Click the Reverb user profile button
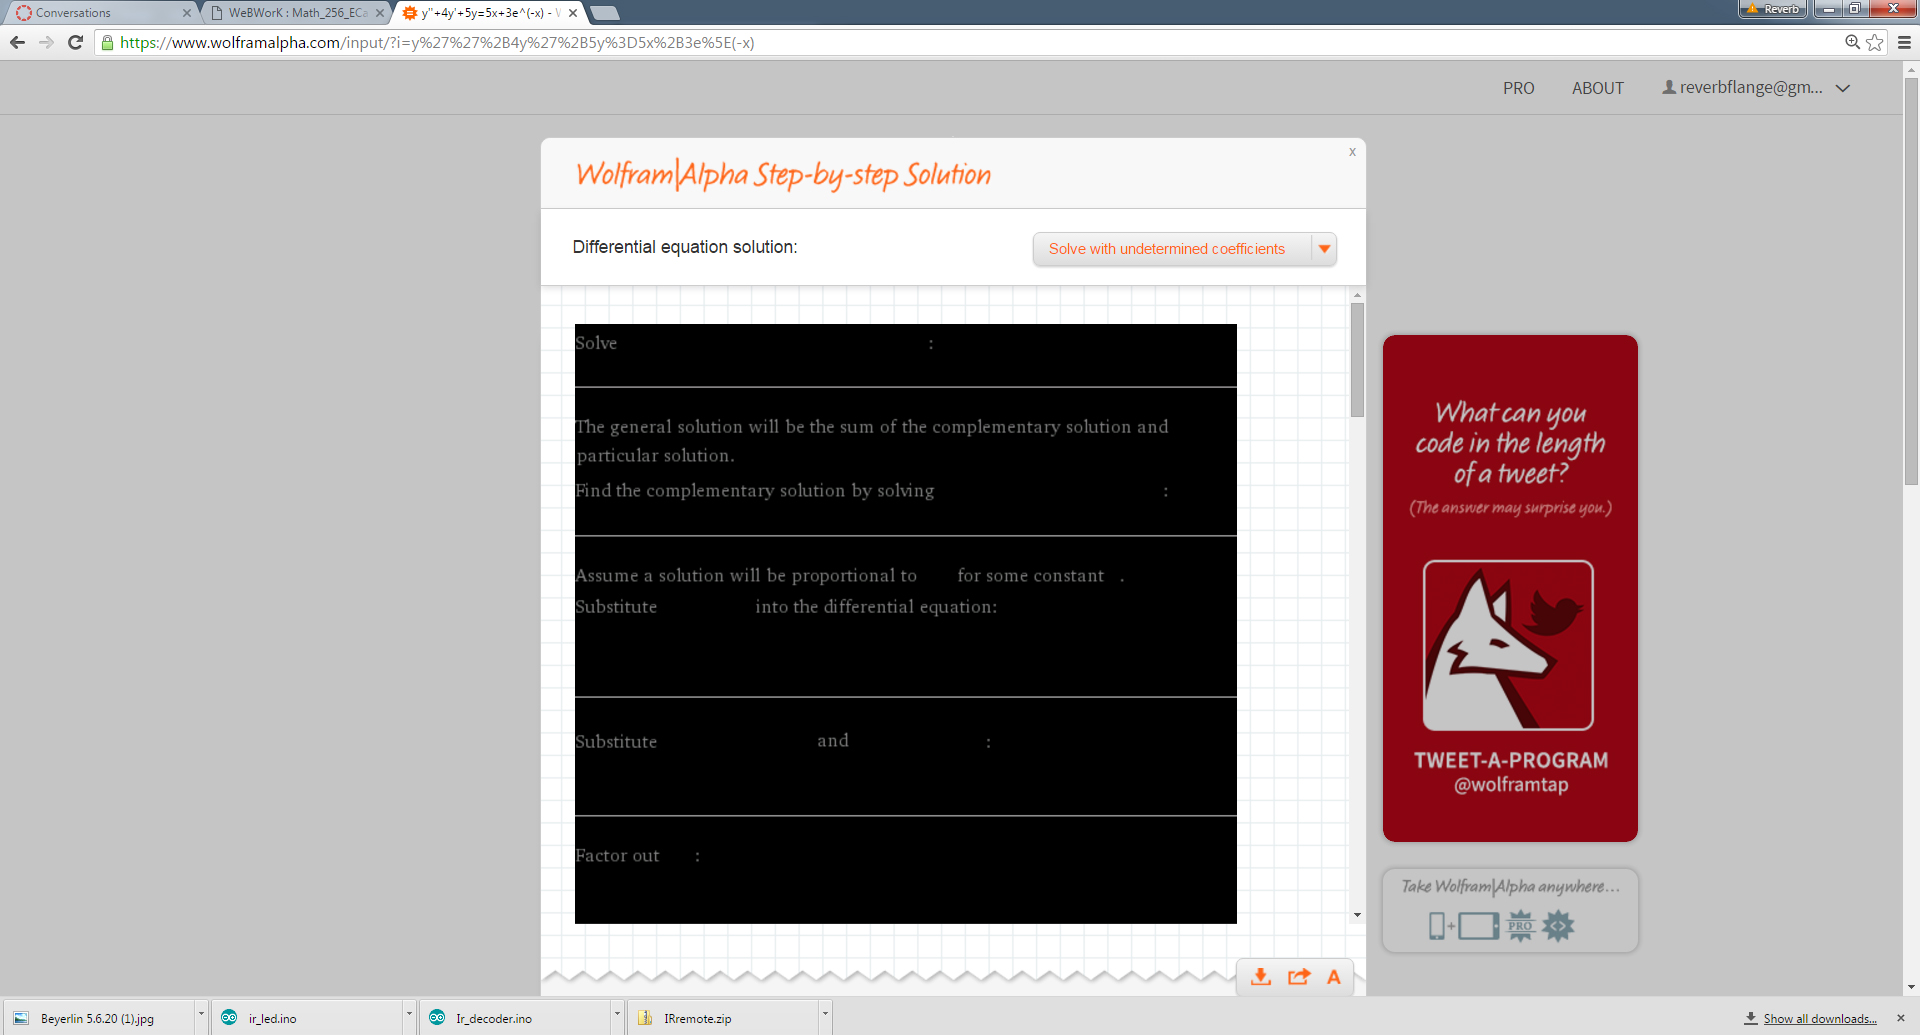The height and width of the screenshot is (1035, 1920). (1773, 9)
